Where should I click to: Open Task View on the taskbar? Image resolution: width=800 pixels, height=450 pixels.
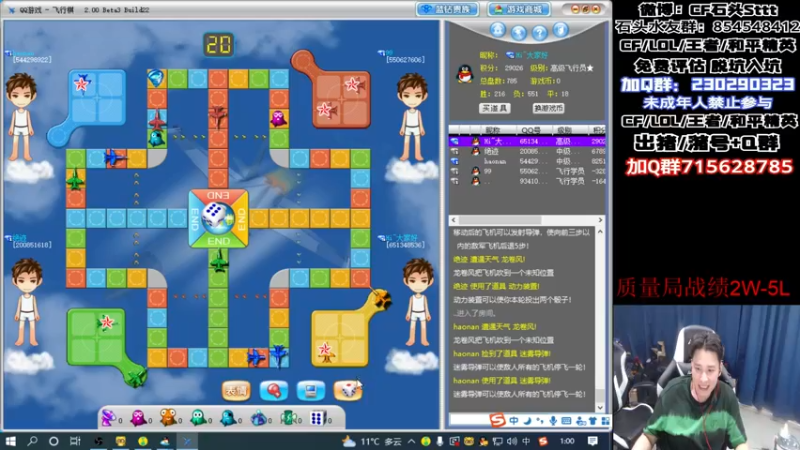click(x=75, y=441)
